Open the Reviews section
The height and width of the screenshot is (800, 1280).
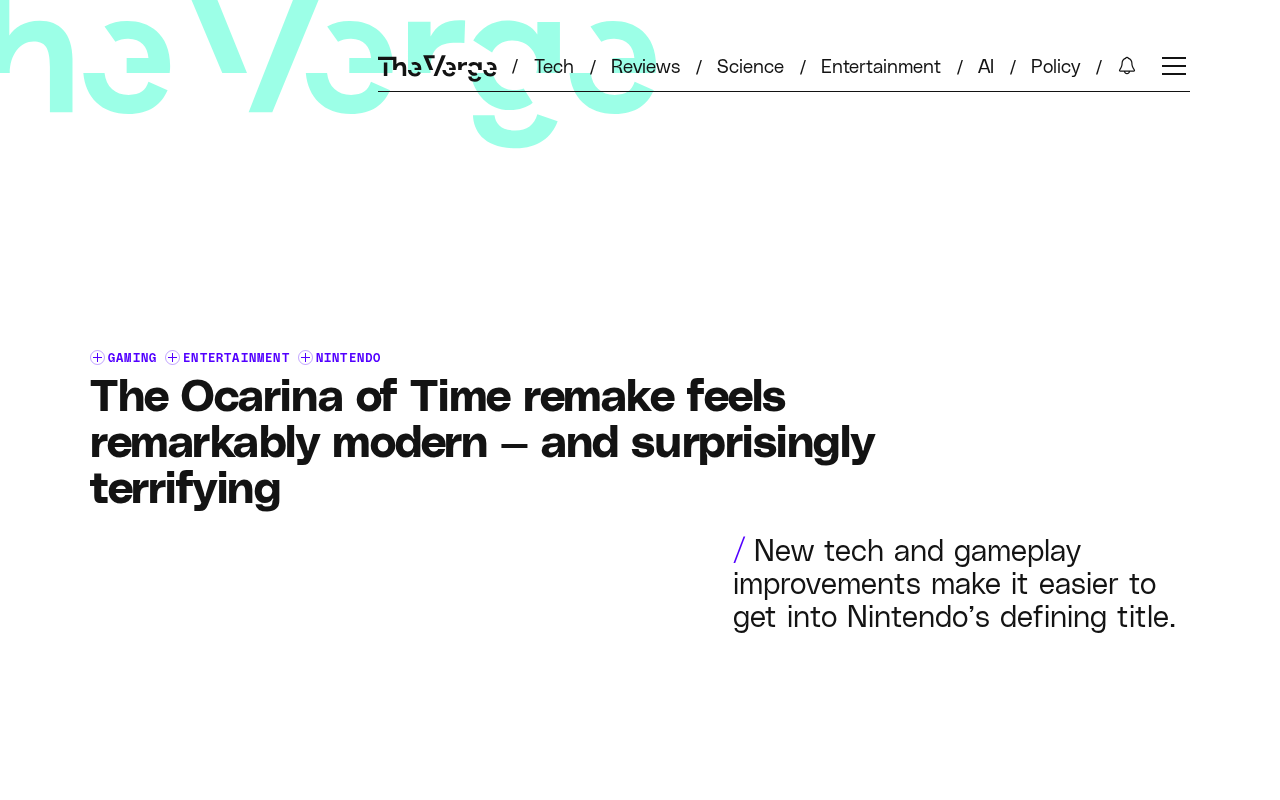point(645,66)
